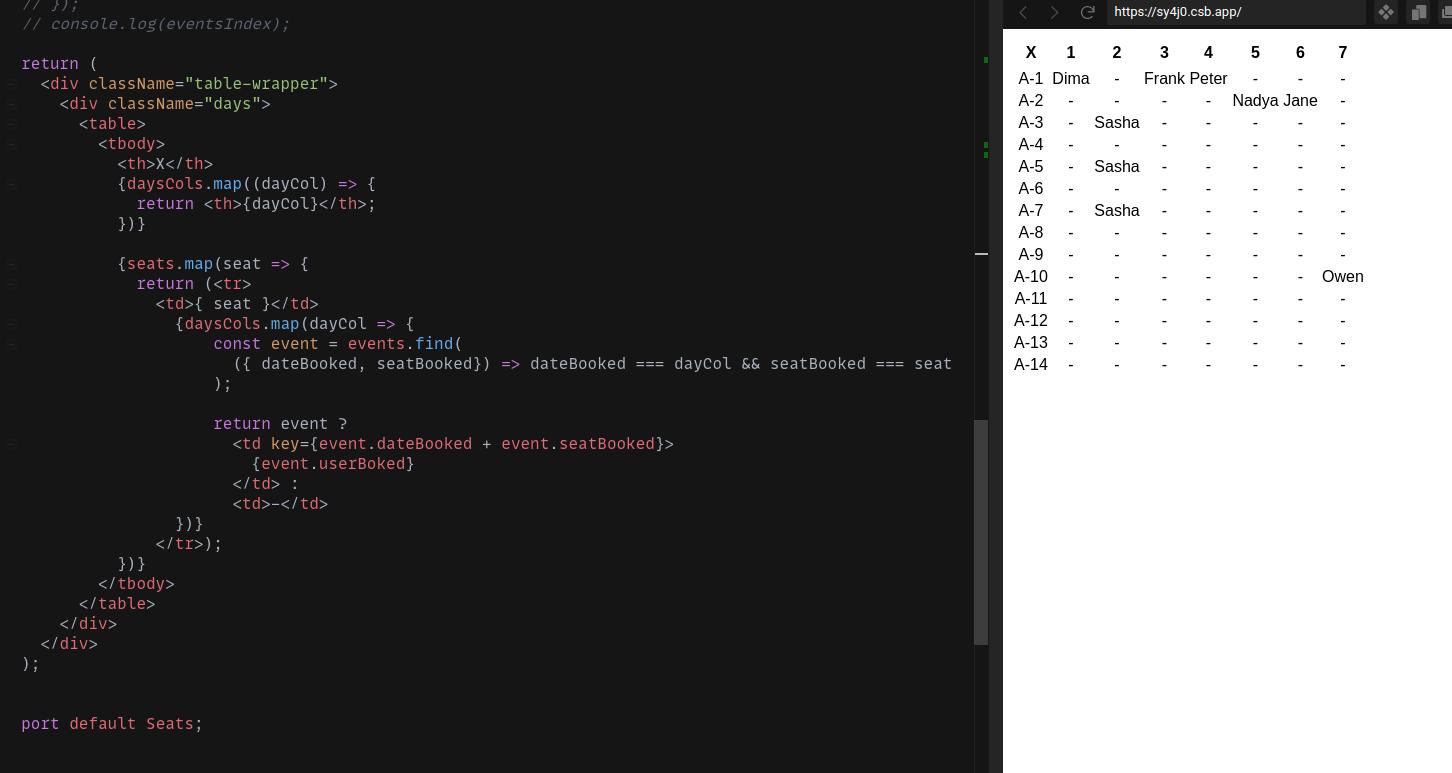The width and height of the screenshot is (1452, 773).
Task: Place cursor on "days" className string
Action: [x=232, y=104]
